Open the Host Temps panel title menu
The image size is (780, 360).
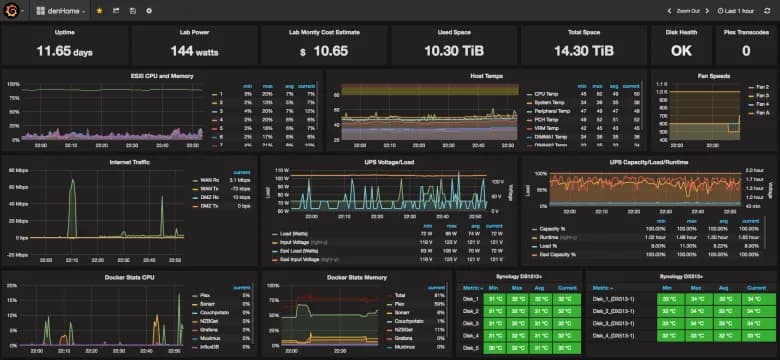(x=487, y=76)
